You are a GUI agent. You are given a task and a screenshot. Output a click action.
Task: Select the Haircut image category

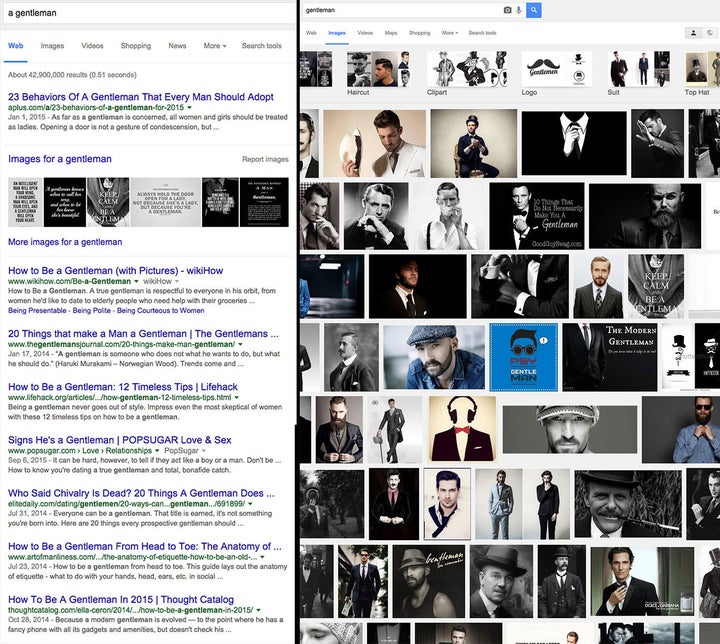358,92
